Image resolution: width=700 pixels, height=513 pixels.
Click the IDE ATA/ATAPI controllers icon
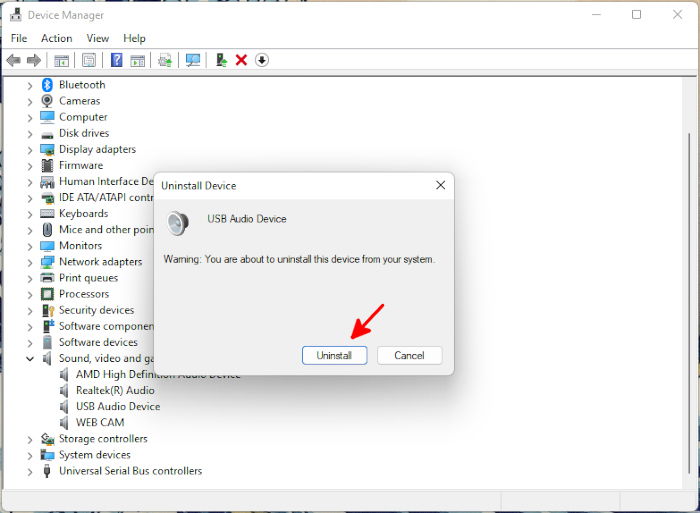pos(47,198)
